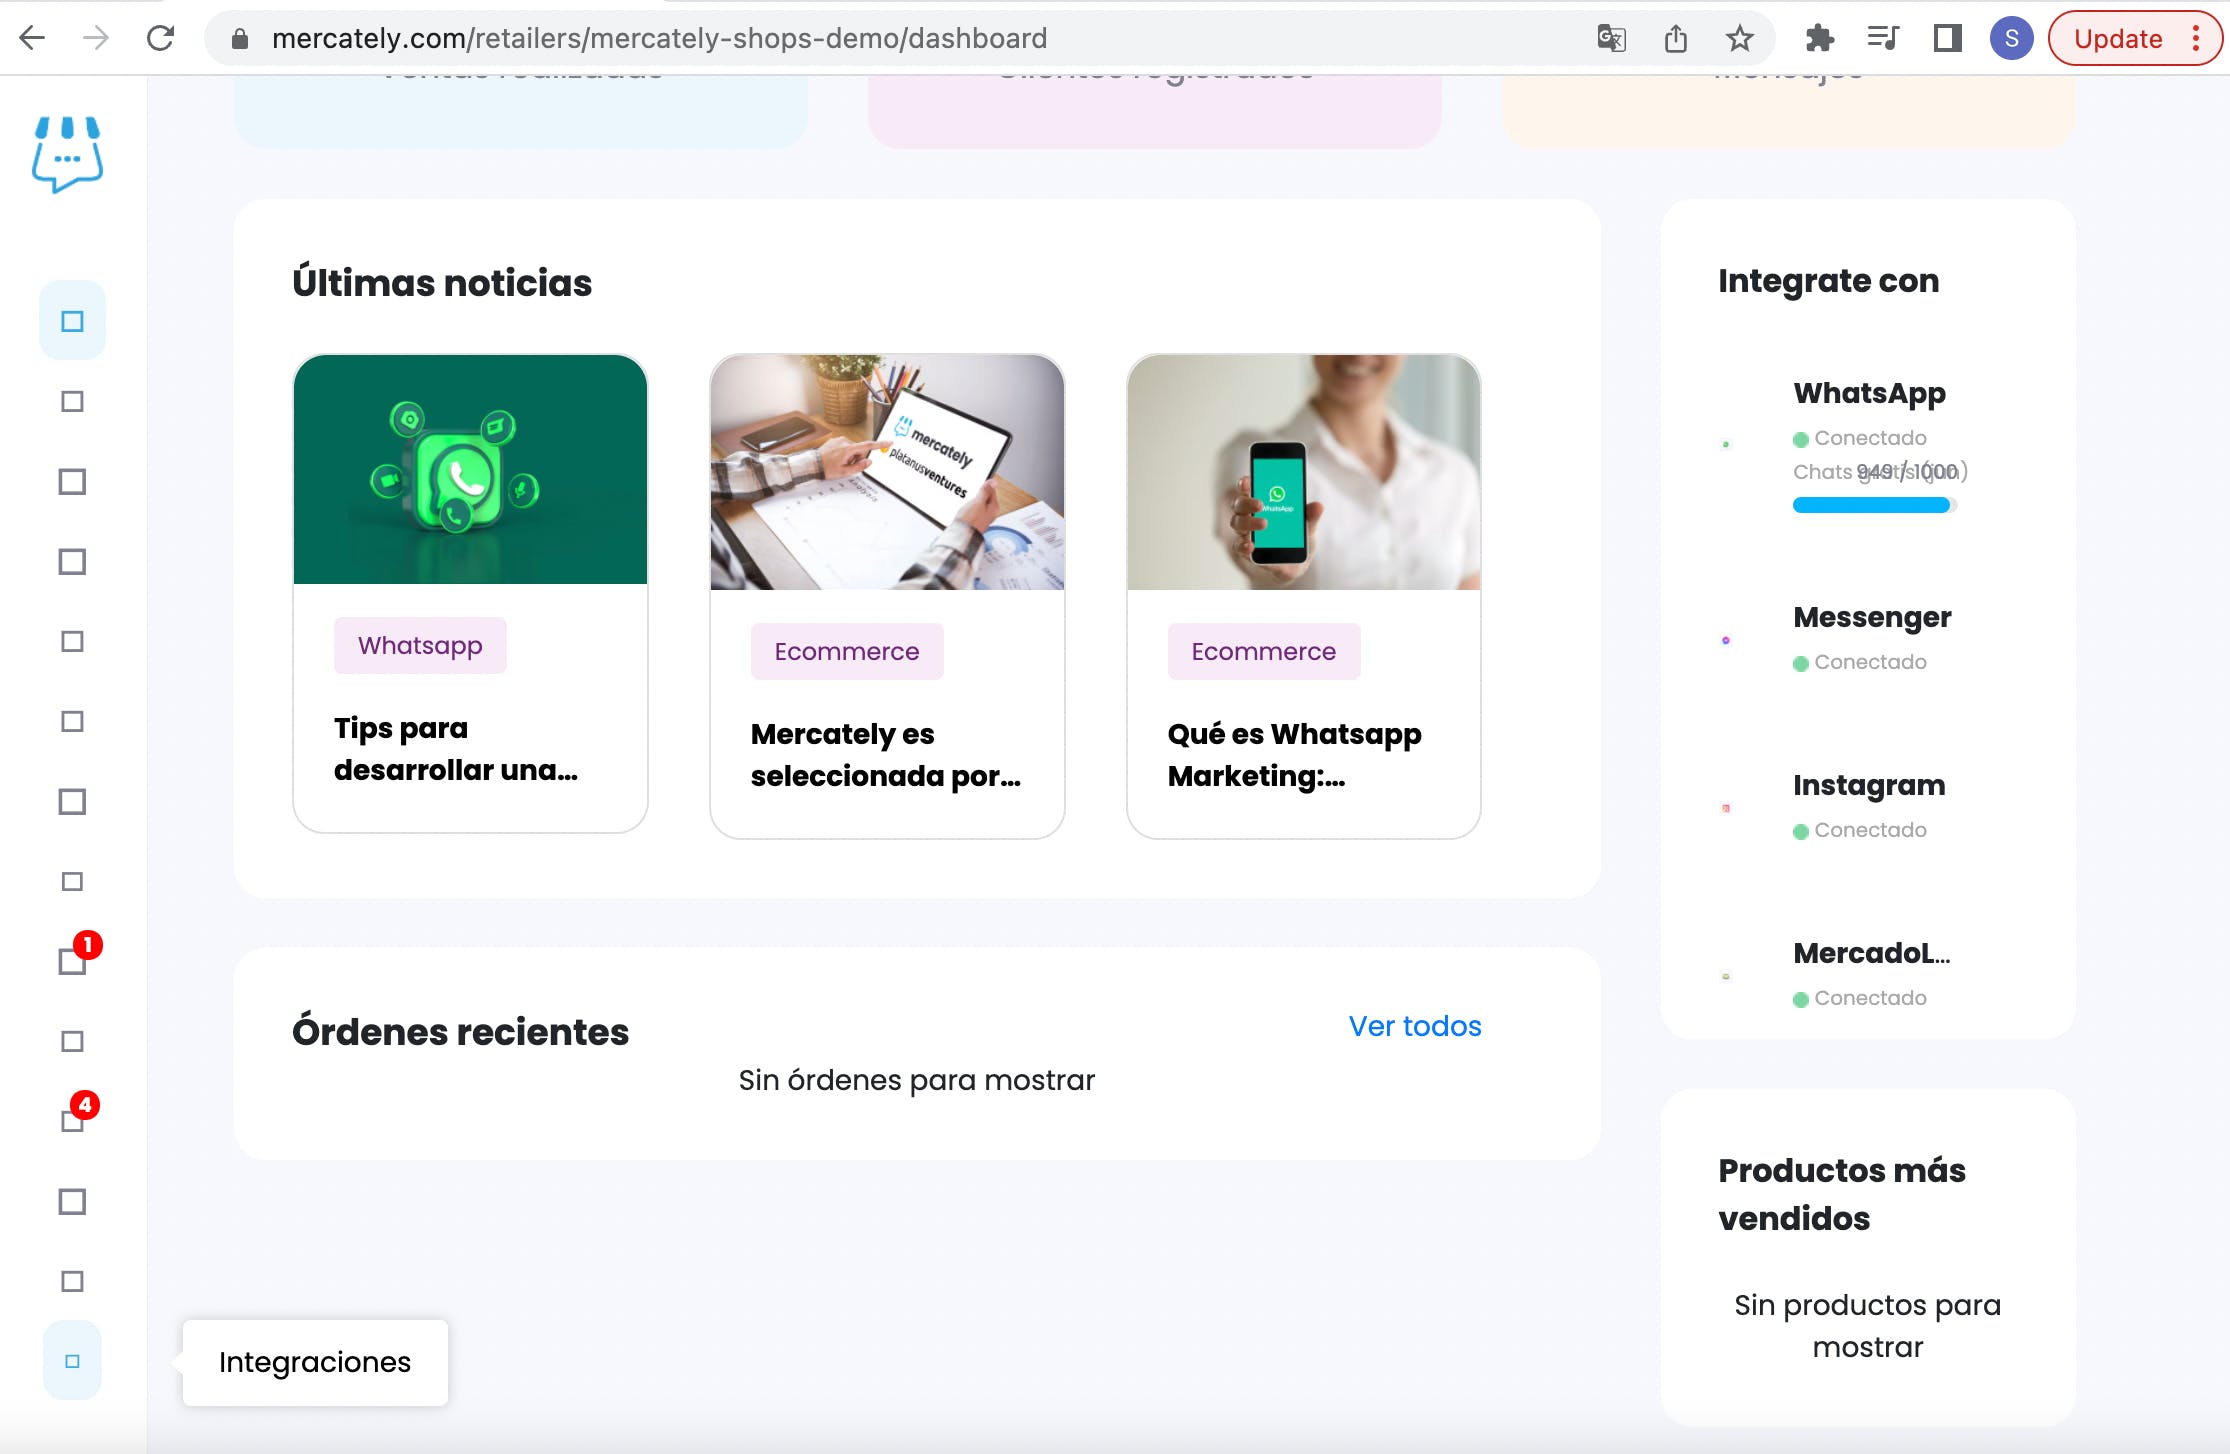Click the Mercately logo at sidebar top
The width and height of the screenshot is (2230, 1454).
[x=67, y=155]
